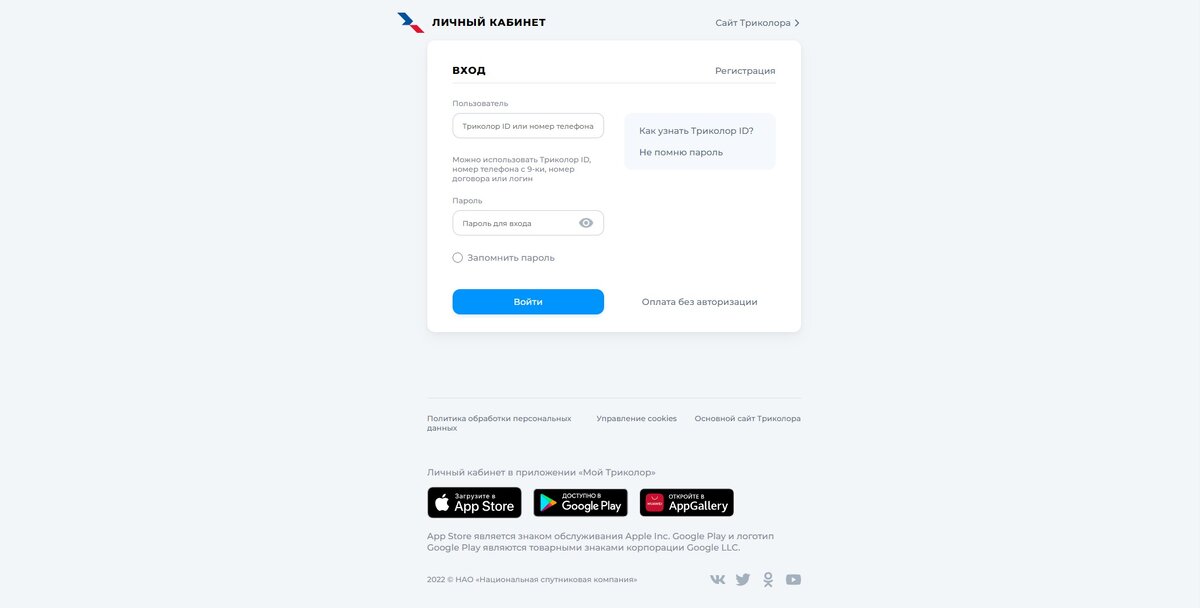Screen dimensions: 1200x608
Task: Toggle password visibility eye icon
Action: point(586,223)
